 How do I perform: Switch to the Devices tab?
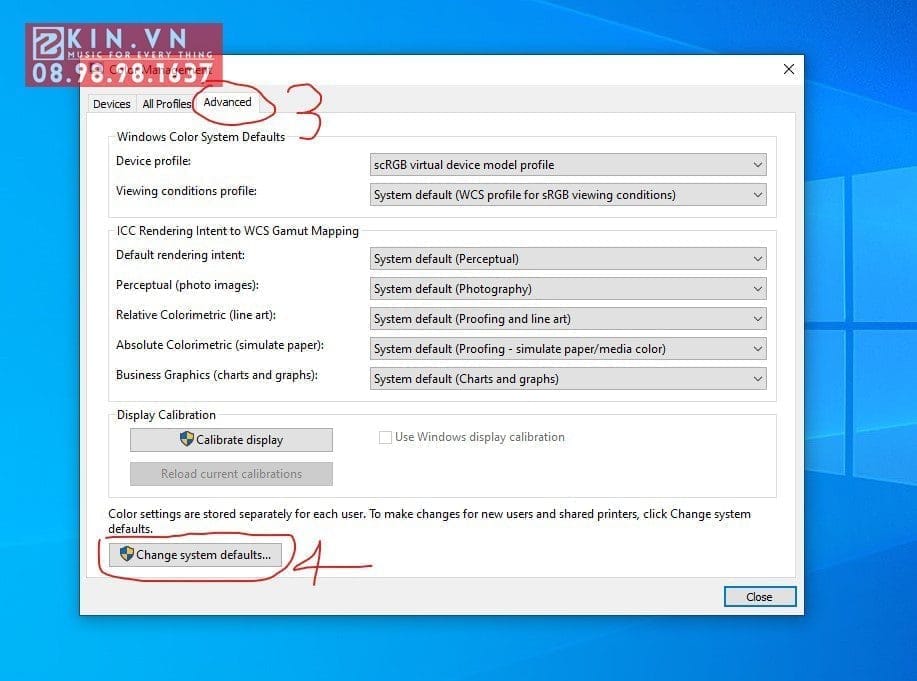(111, 103)
